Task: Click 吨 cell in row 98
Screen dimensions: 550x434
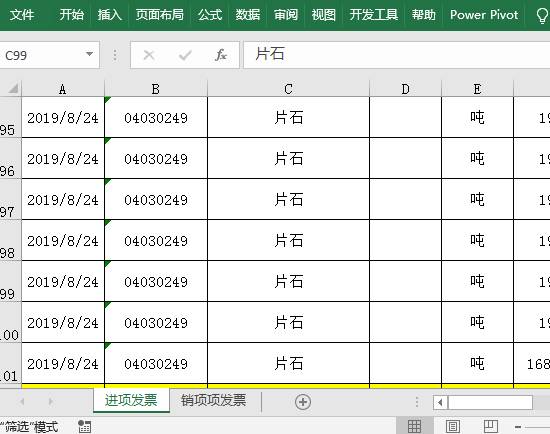Action: (477, 240)
